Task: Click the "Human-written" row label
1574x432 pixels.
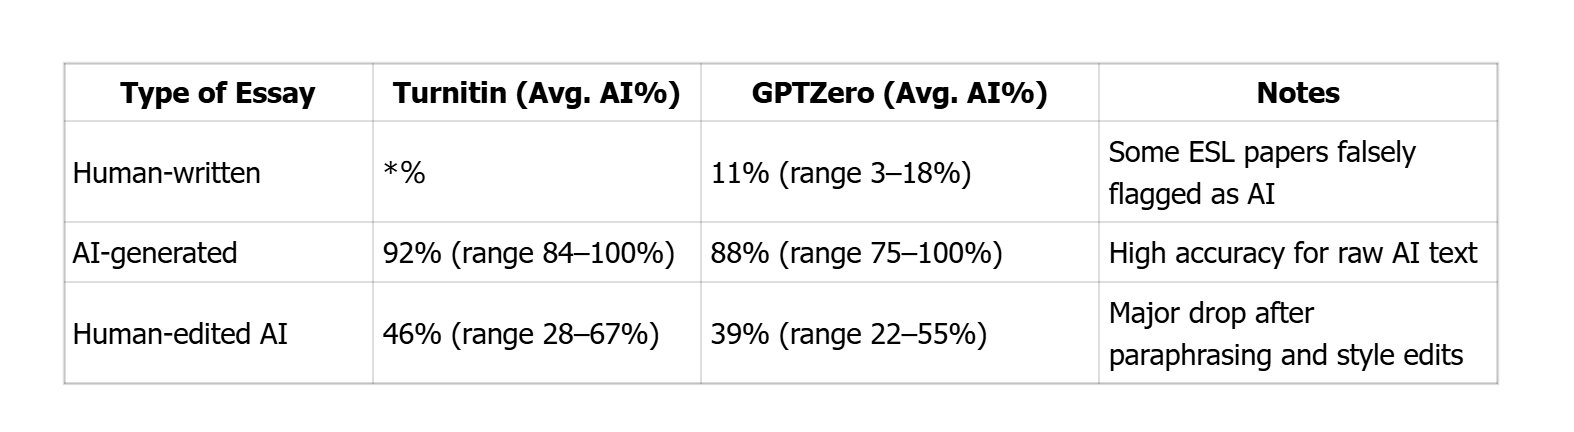Action: [166, 173]
